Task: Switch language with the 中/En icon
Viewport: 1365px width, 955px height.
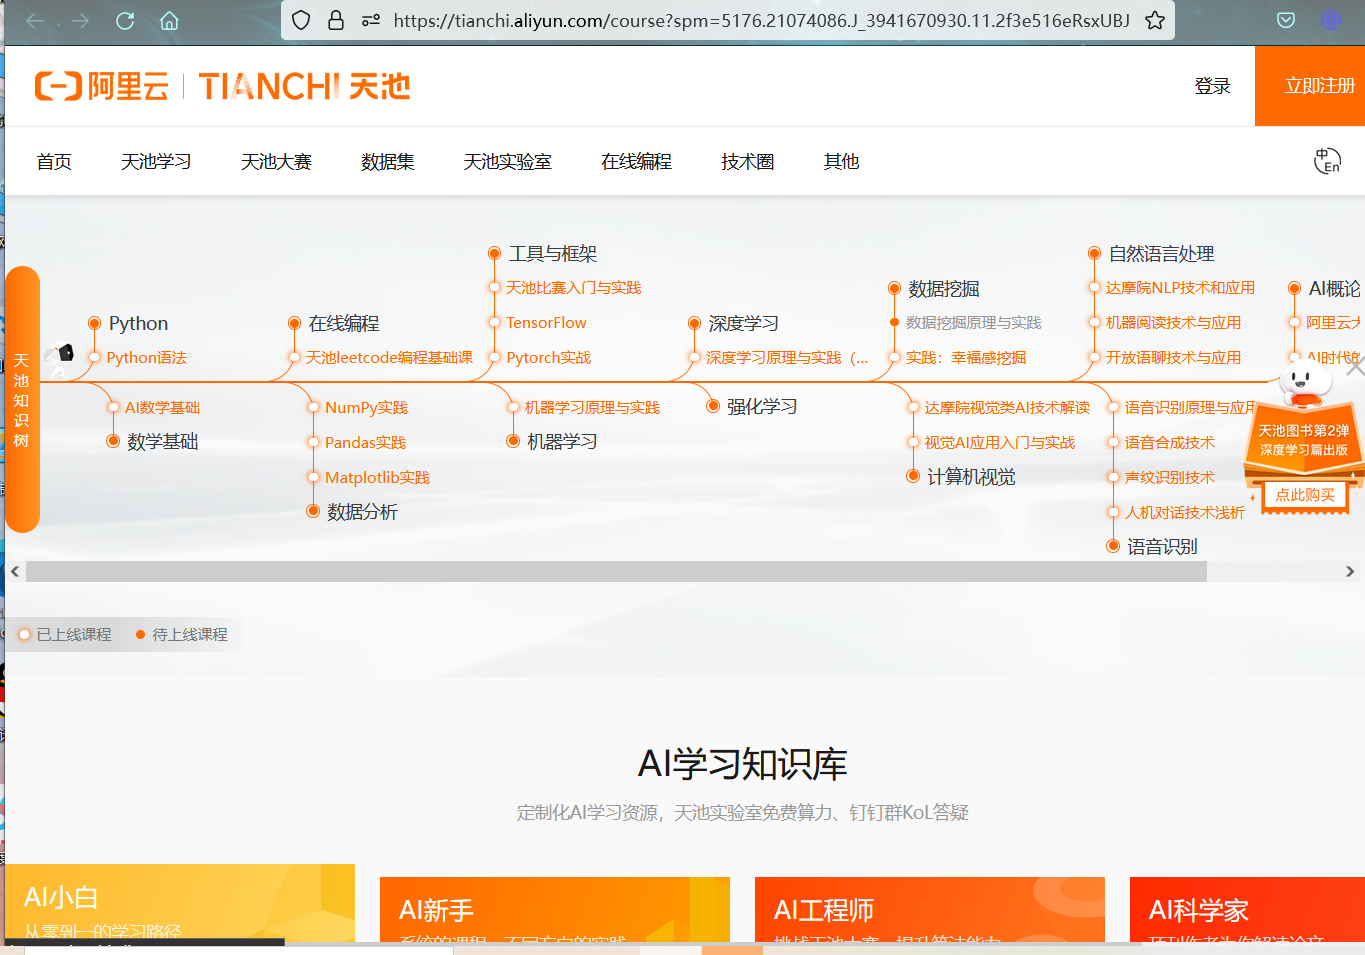Action: pos(1327,161)
